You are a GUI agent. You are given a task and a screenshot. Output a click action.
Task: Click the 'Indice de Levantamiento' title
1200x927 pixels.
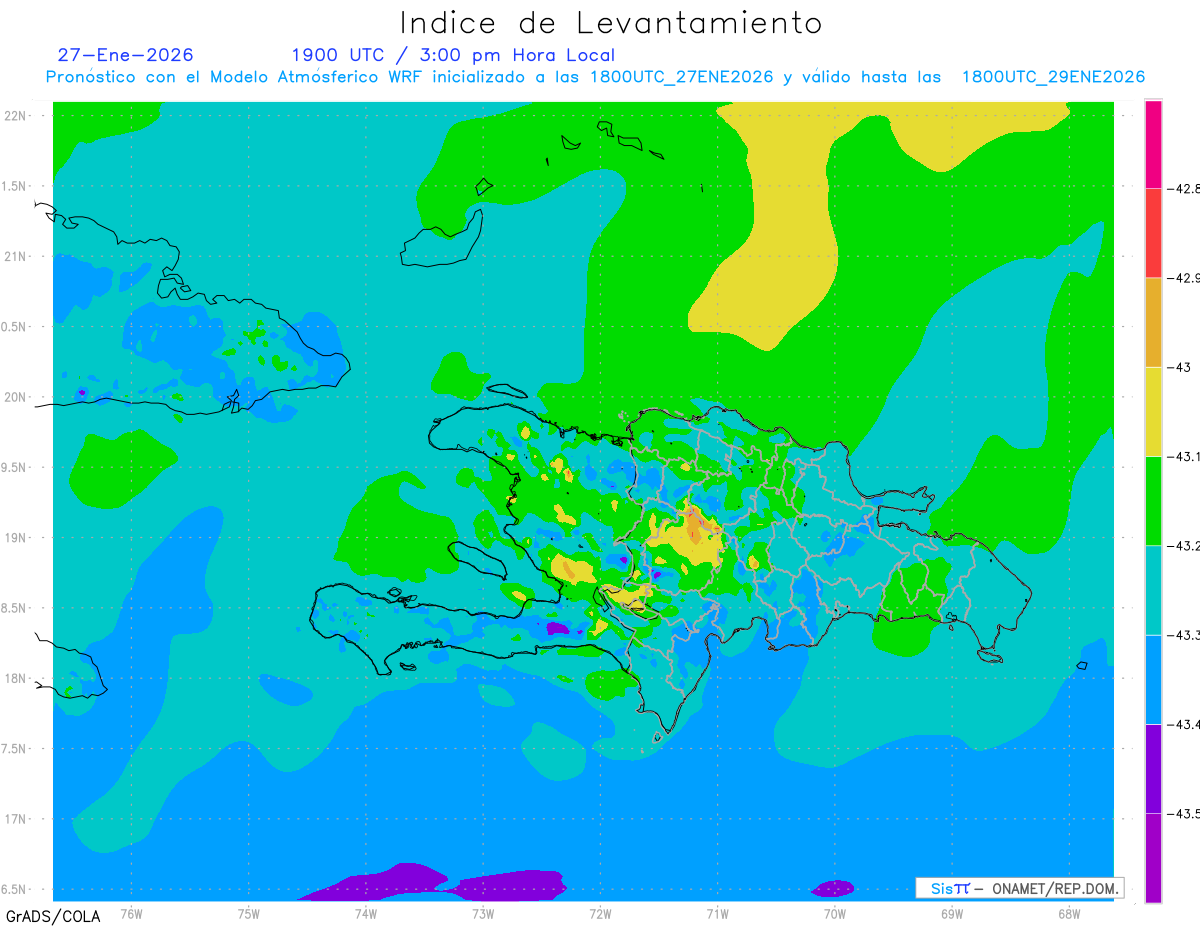pos(611,23)
